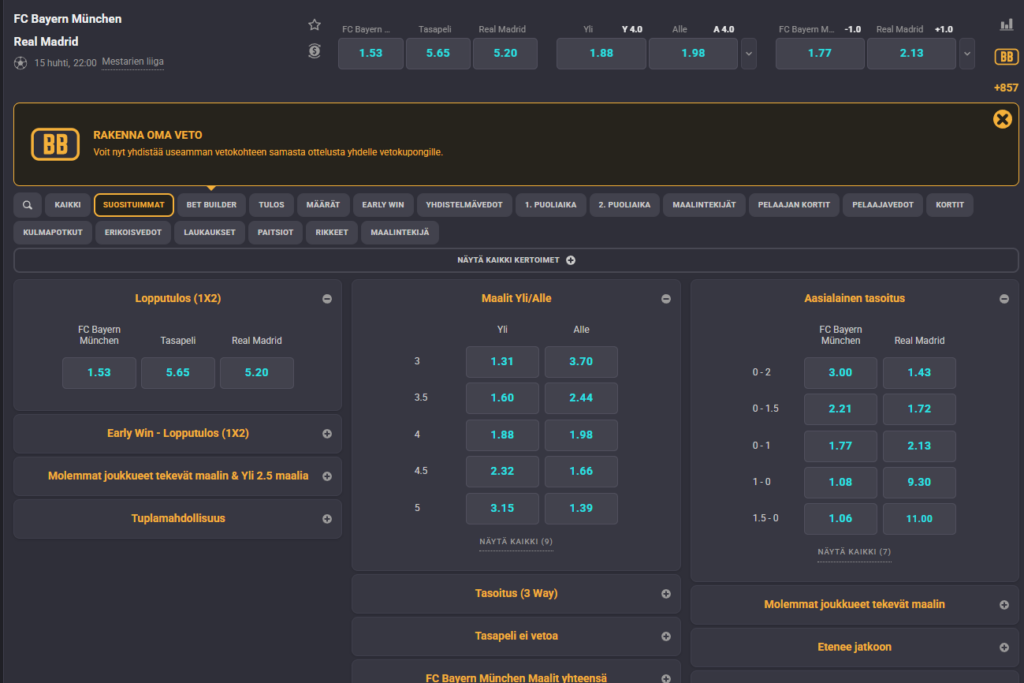Click the Mestarien liiga league link
Image resolution: width=1024 pixels, height=683 pixels.
tap(133, 62)
